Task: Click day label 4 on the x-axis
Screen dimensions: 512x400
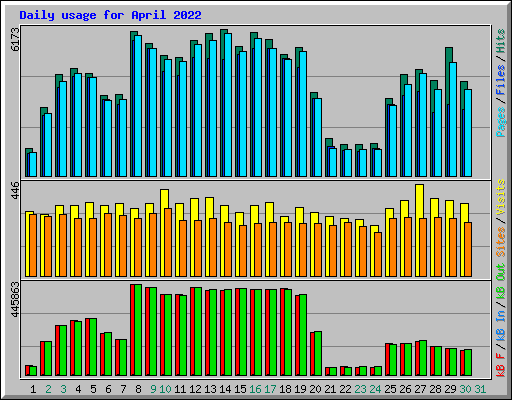Action: point(78,389)
